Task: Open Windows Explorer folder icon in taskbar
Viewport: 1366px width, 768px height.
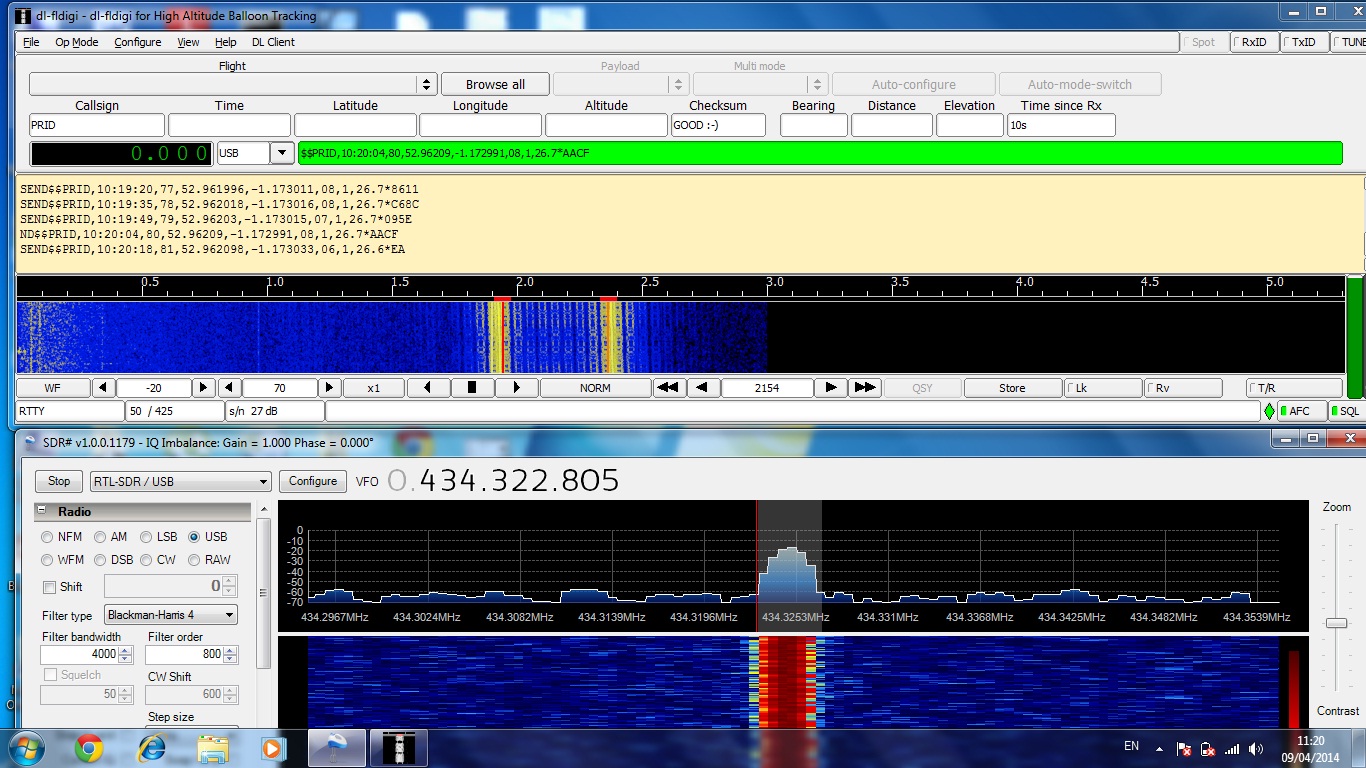Action: pos(213,748)
